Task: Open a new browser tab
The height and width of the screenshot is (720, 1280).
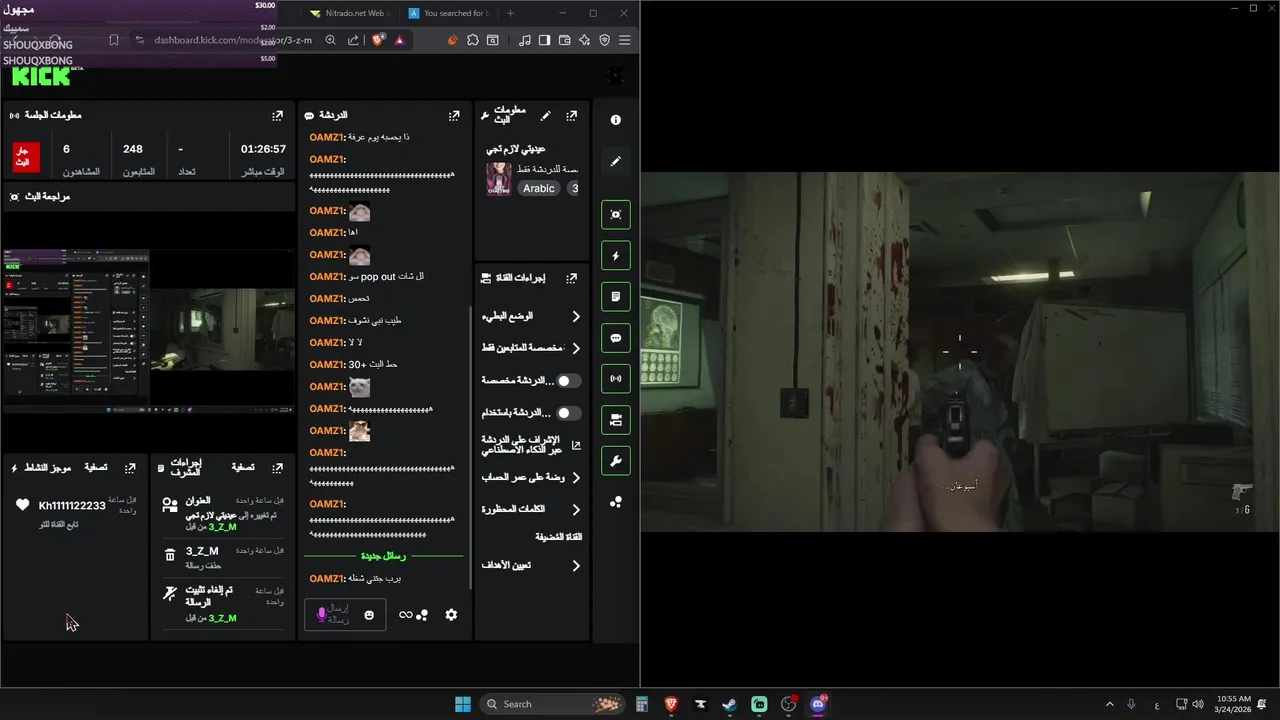Action: point(511,13)
